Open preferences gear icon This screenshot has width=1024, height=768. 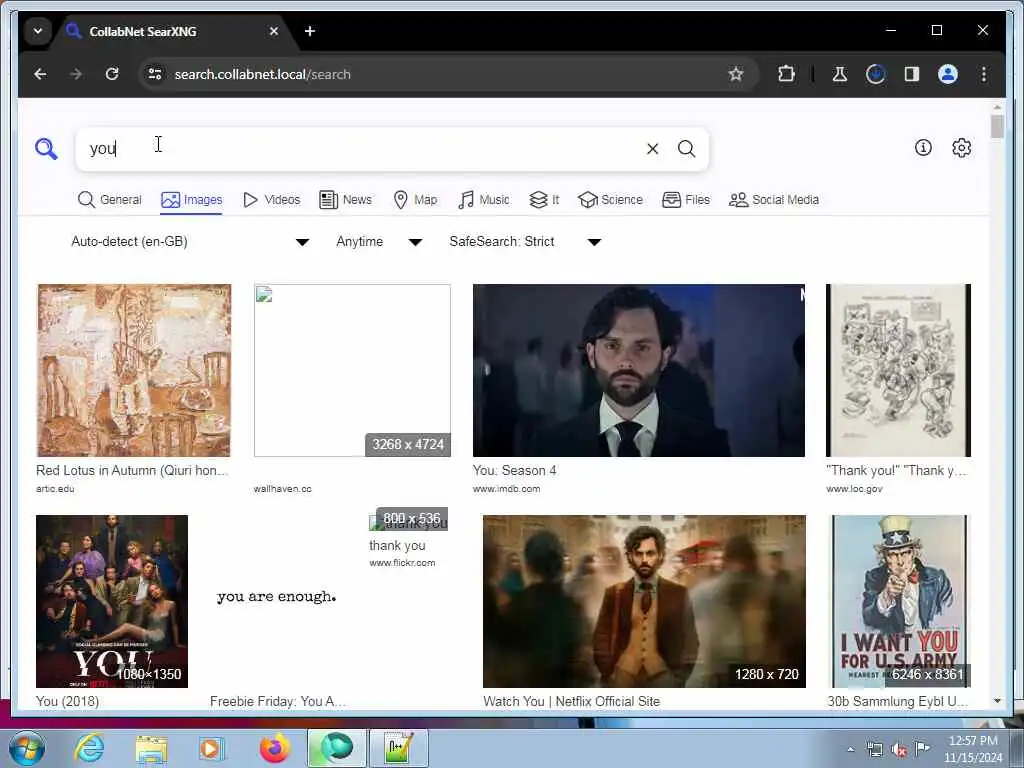[x=961, y=148]
